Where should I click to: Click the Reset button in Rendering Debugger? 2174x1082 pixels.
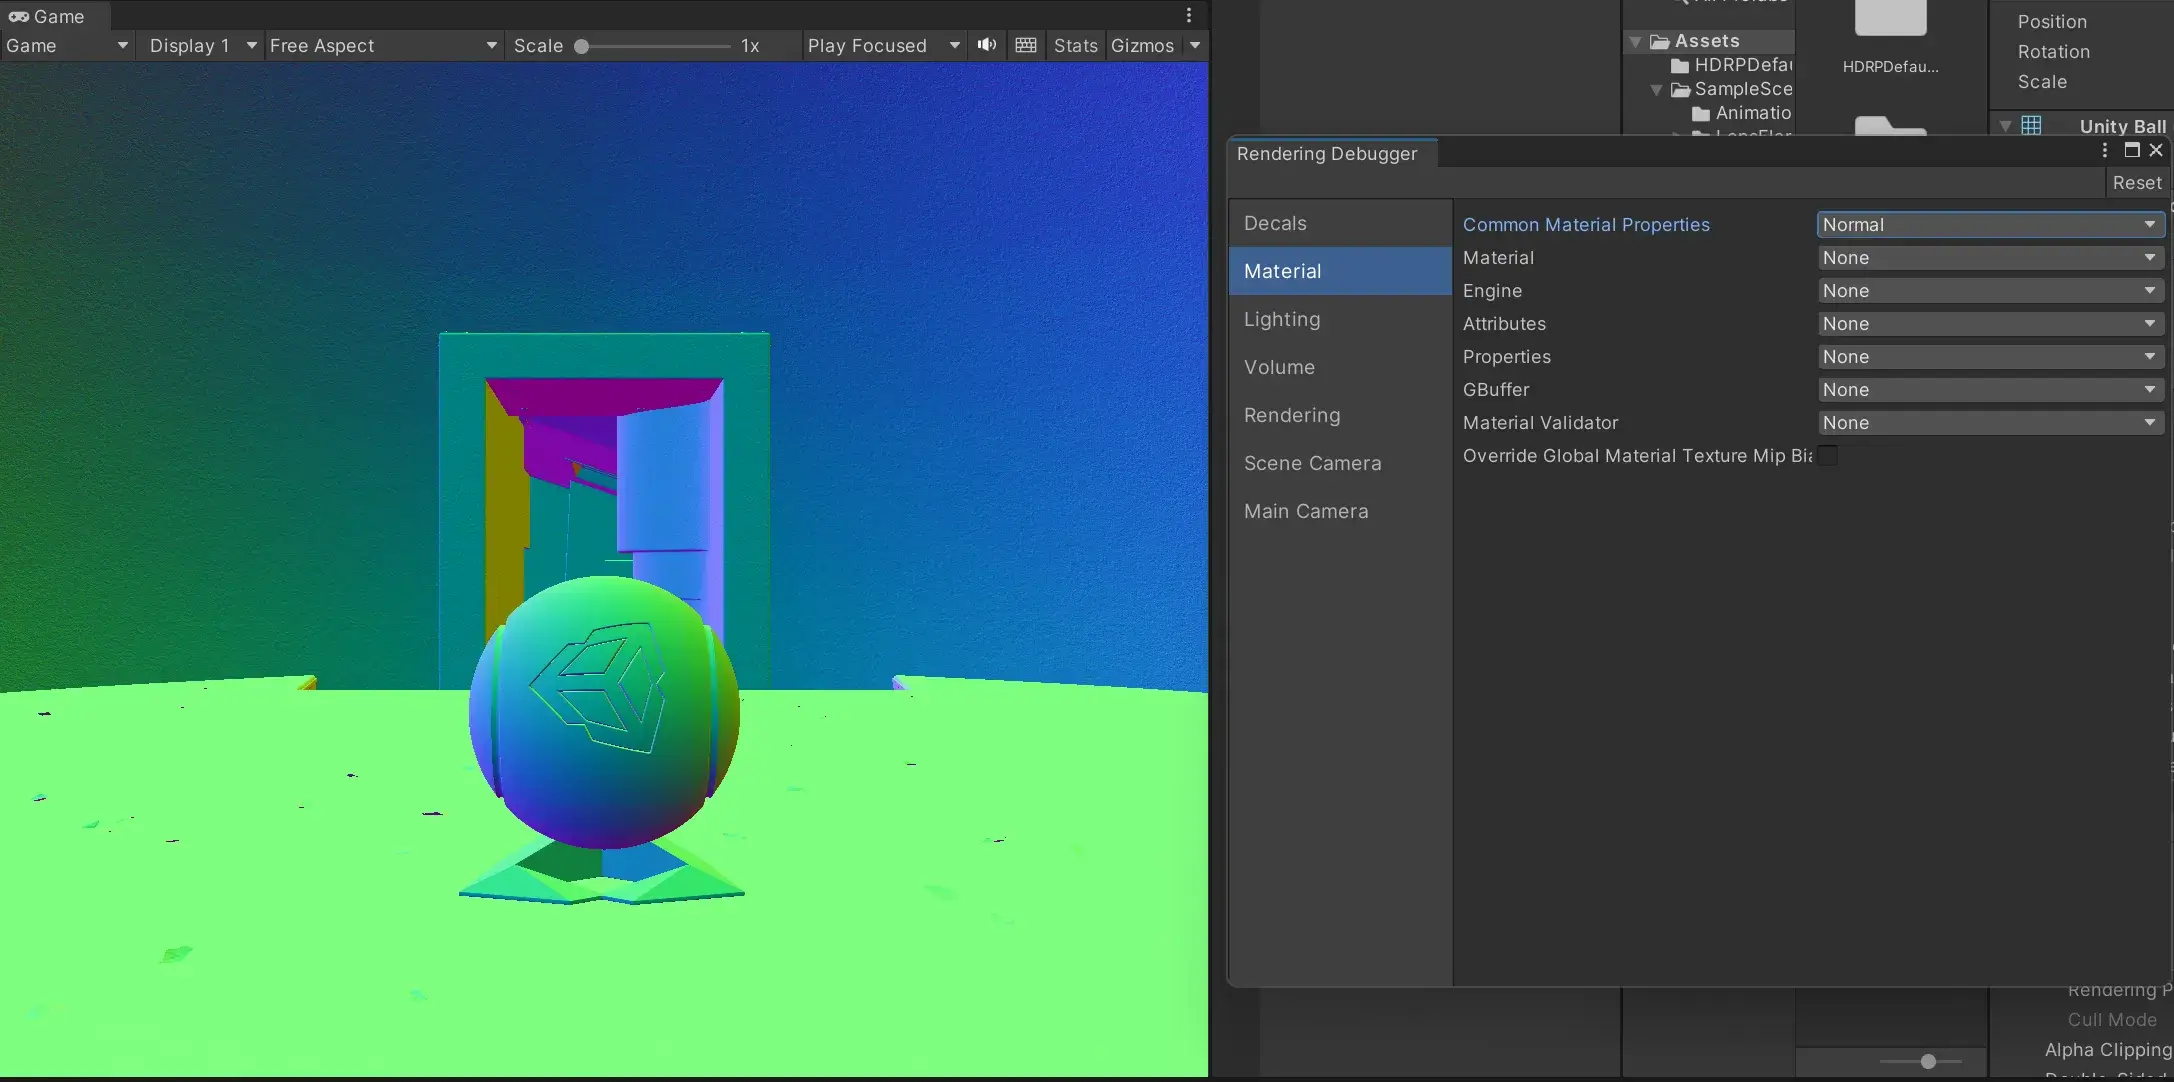click(2137, 183)
